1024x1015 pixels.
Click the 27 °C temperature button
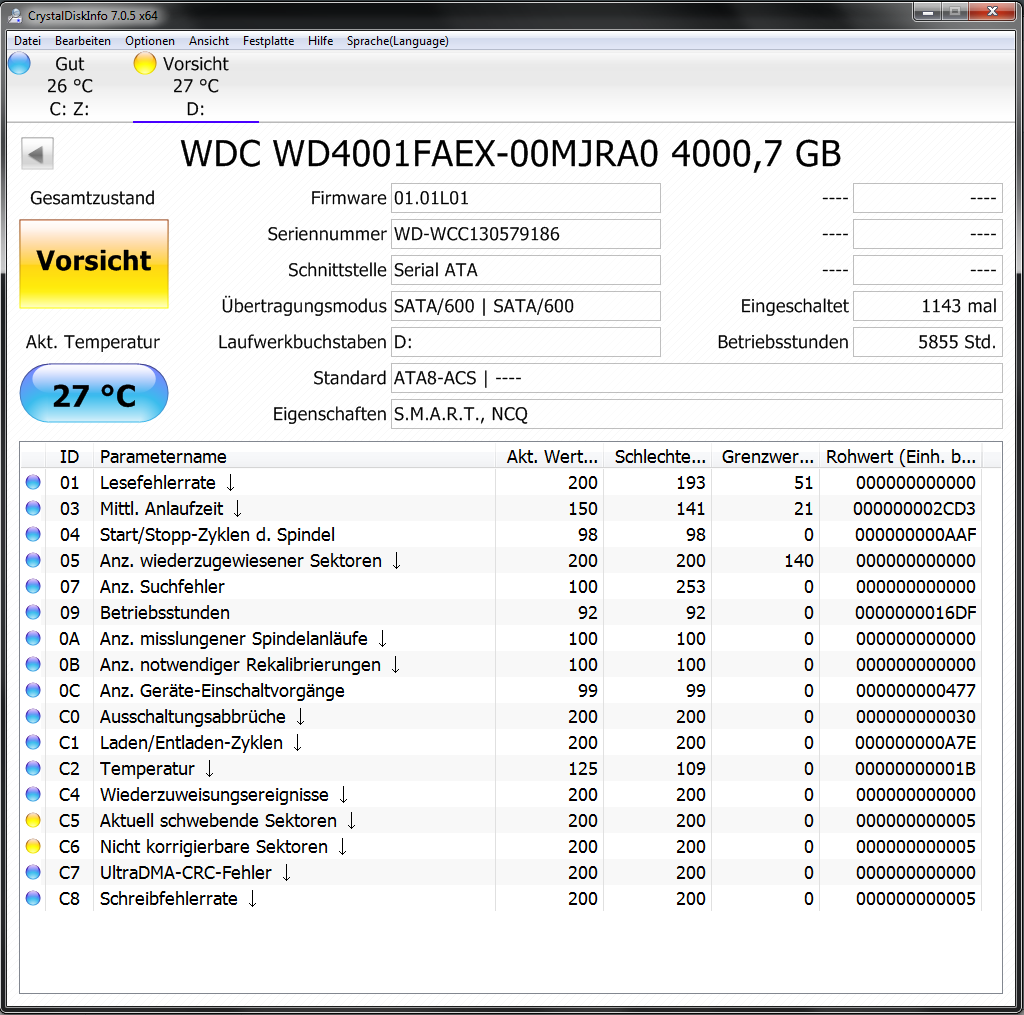click(94, 393)
